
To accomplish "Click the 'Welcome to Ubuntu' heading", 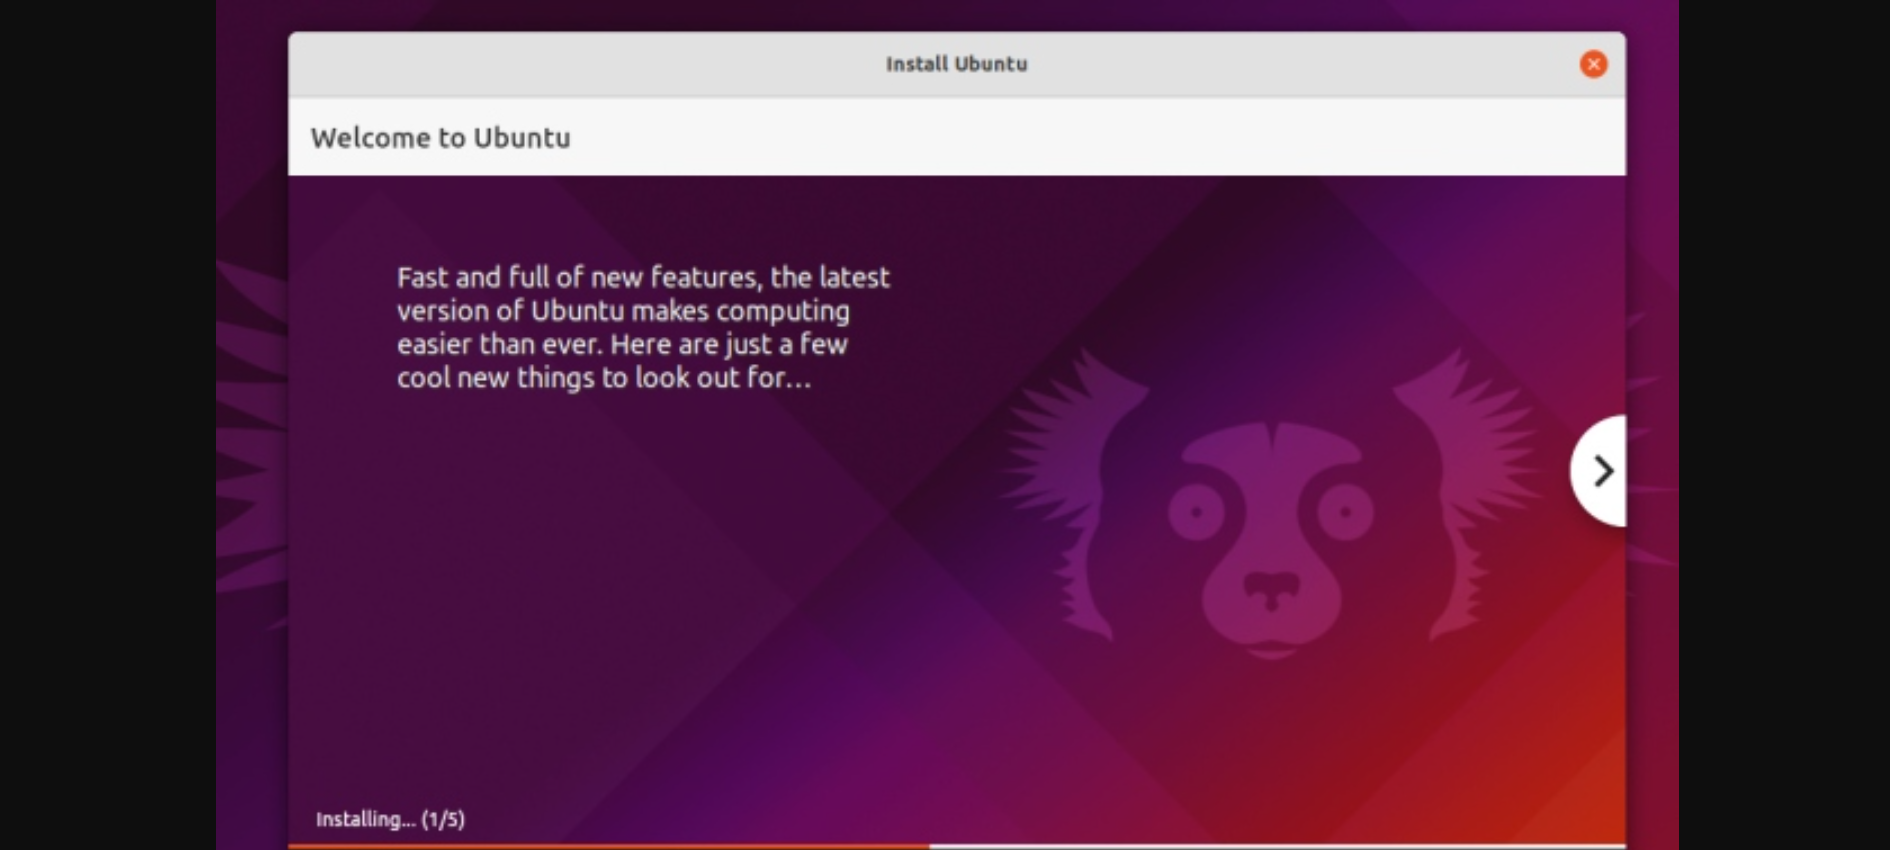I will click(440, 138).
